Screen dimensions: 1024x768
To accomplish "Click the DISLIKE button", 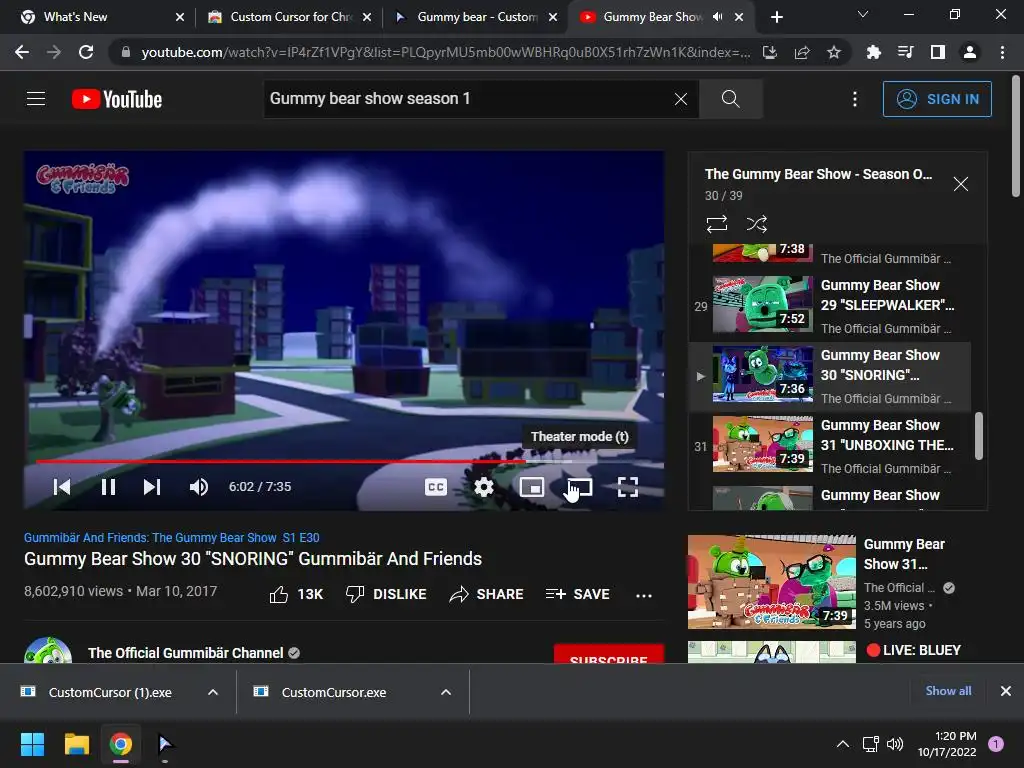I will [386, 594].
